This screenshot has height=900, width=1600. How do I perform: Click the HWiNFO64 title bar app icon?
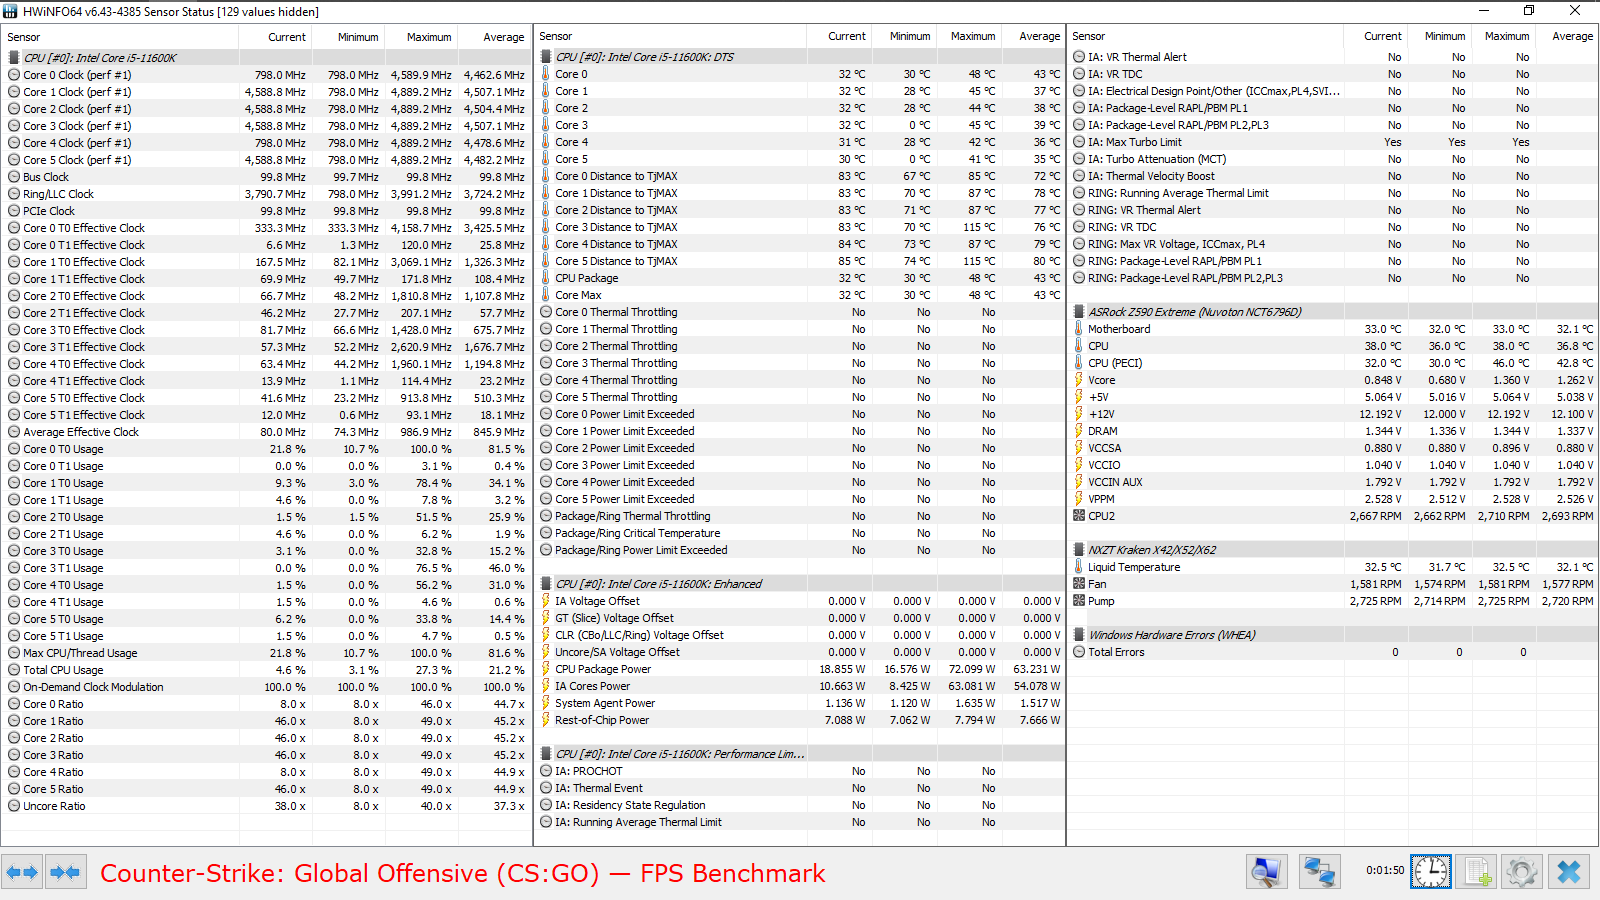click(x=11, y=11)
